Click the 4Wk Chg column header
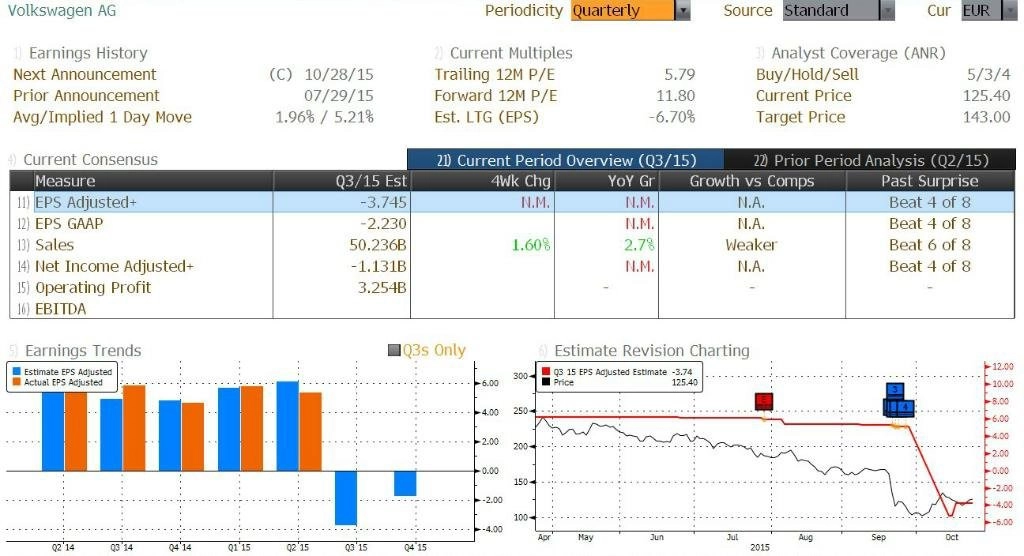Viewport: 1024px width, 556px height. pos(482,181)
